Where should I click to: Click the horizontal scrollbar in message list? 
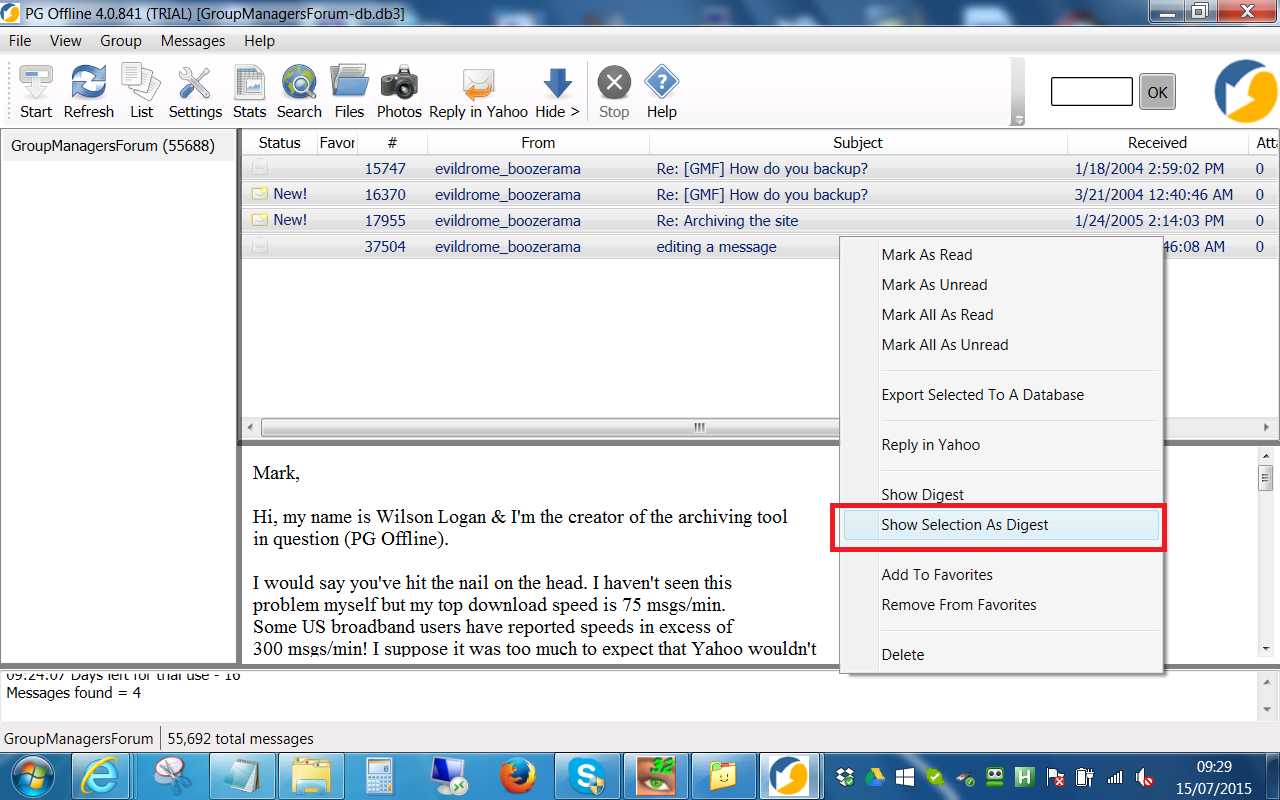[700, 427]
